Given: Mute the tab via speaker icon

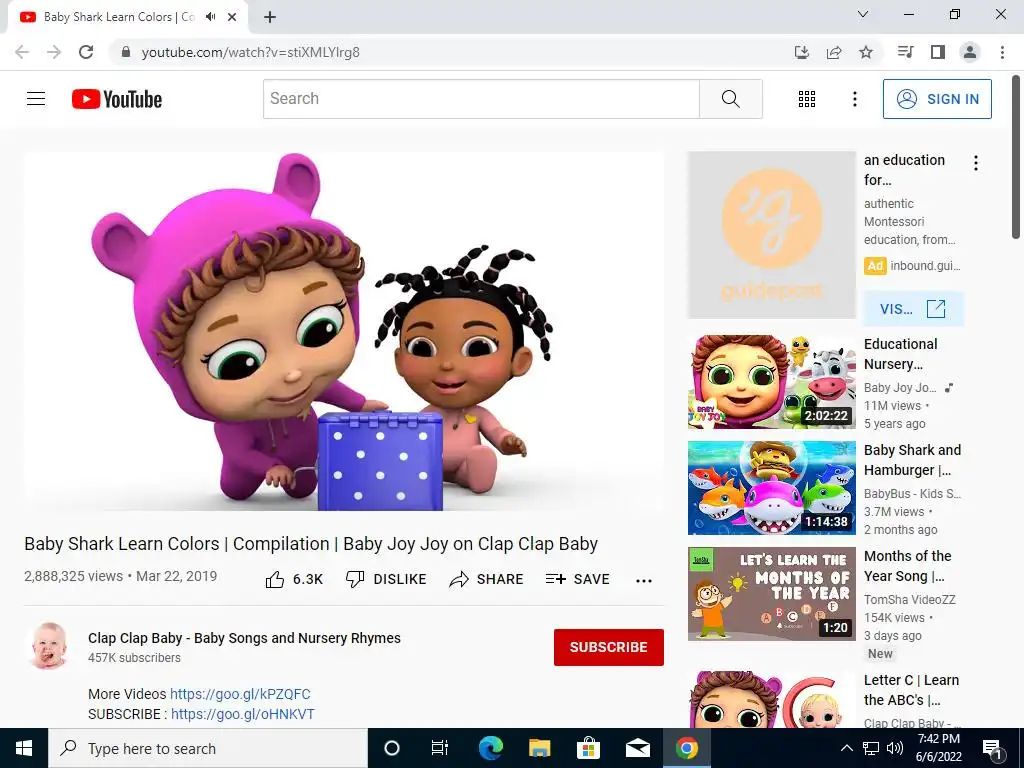Looking at the screenshot, I should 210,17.
